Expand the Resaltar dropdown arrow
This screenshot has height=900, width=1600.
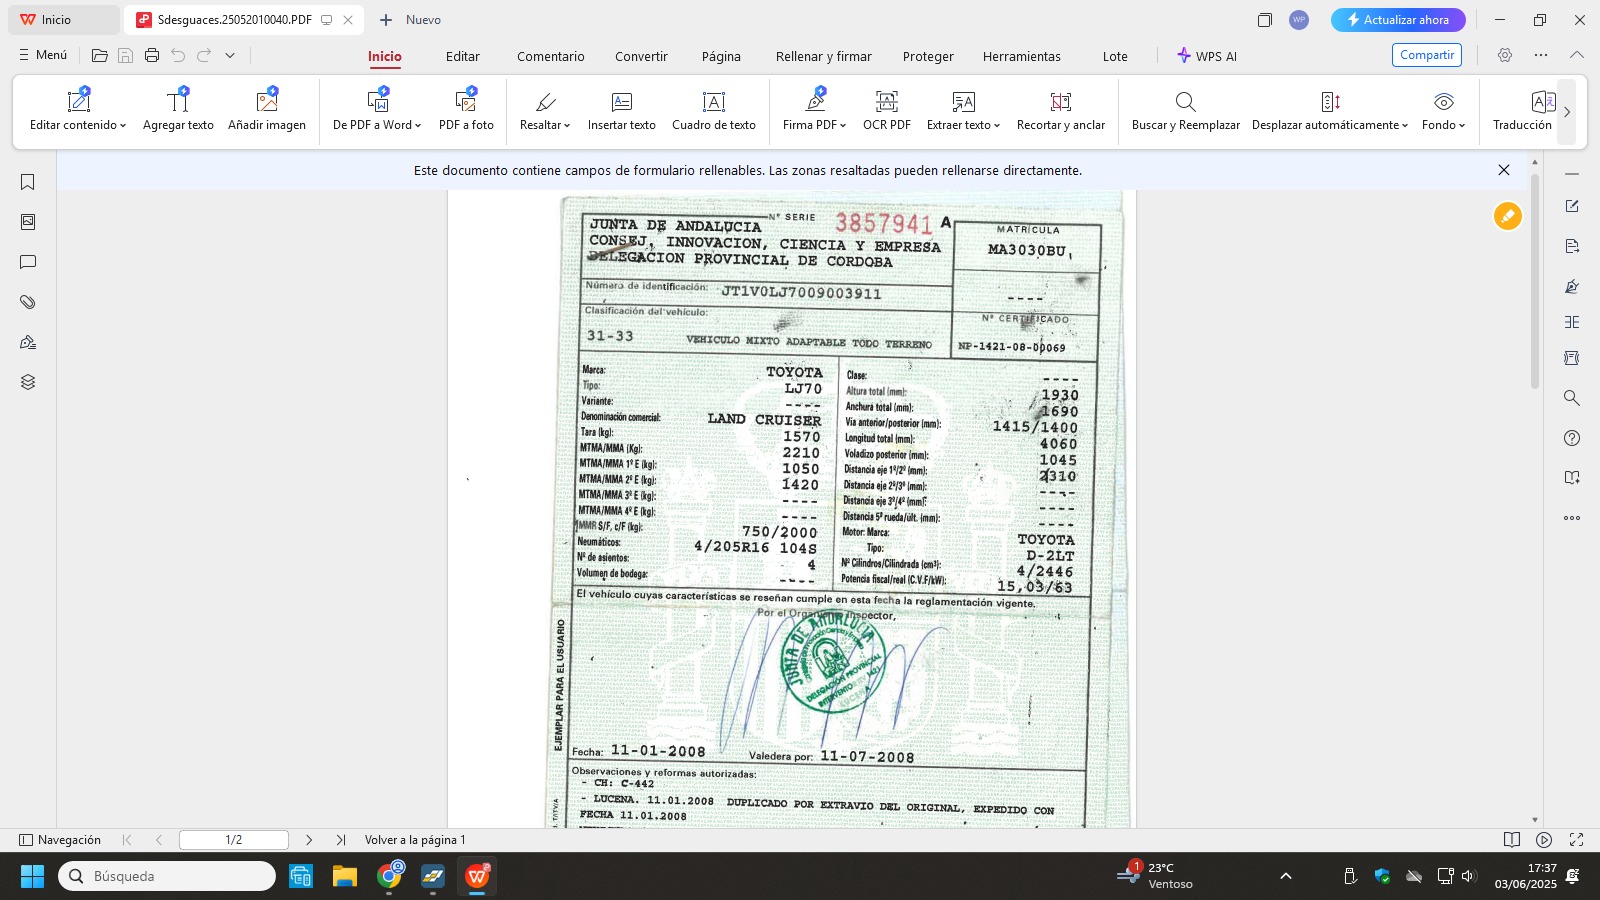567,126
